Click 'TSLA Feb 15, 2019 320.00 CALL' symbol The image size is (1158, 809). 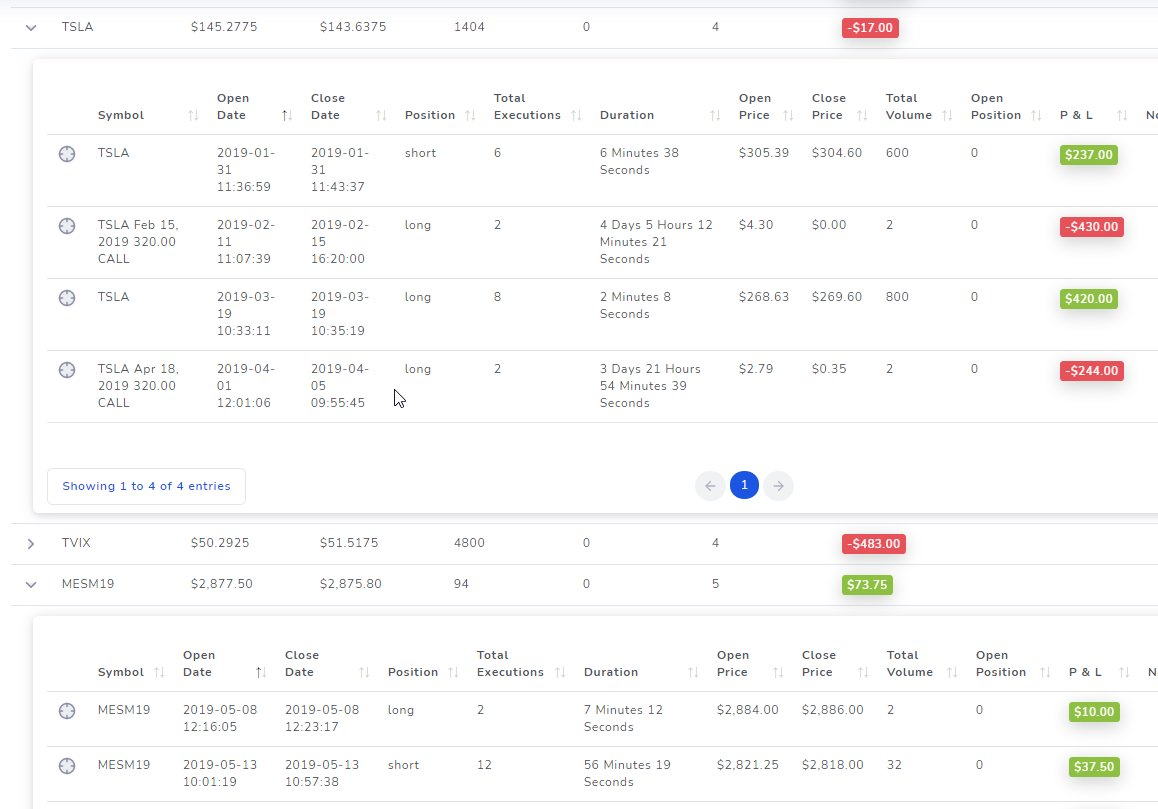tap(138, 242)
